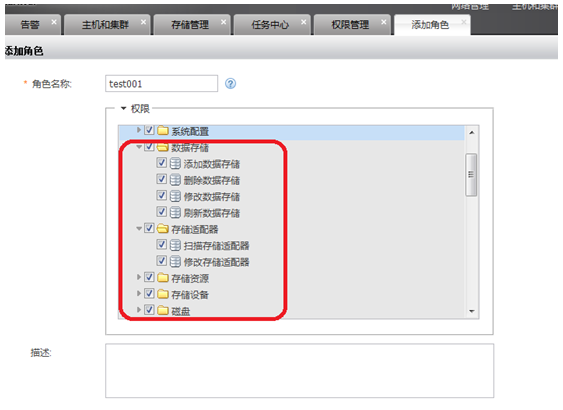Viewport: 563px width, 410px height.
Task: Click the 扫描存储适配器 database icon
Action: click(175, 245)
